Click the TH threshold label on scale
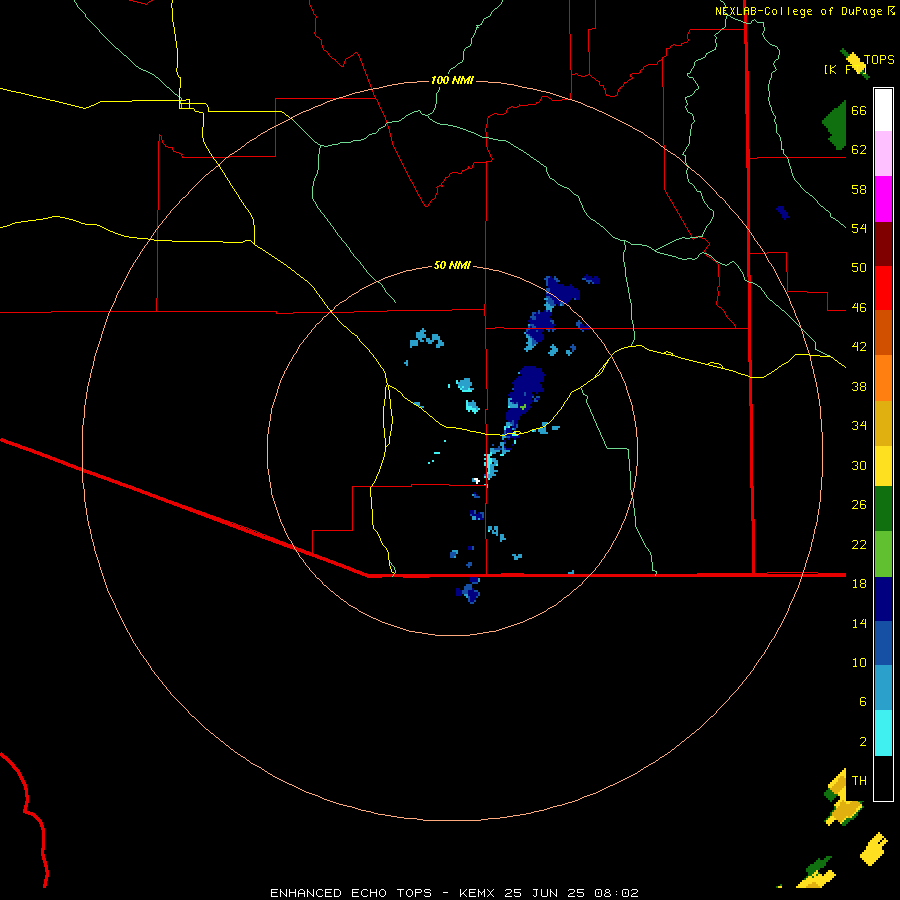This screenshot has width=900, height=900. 859,781
